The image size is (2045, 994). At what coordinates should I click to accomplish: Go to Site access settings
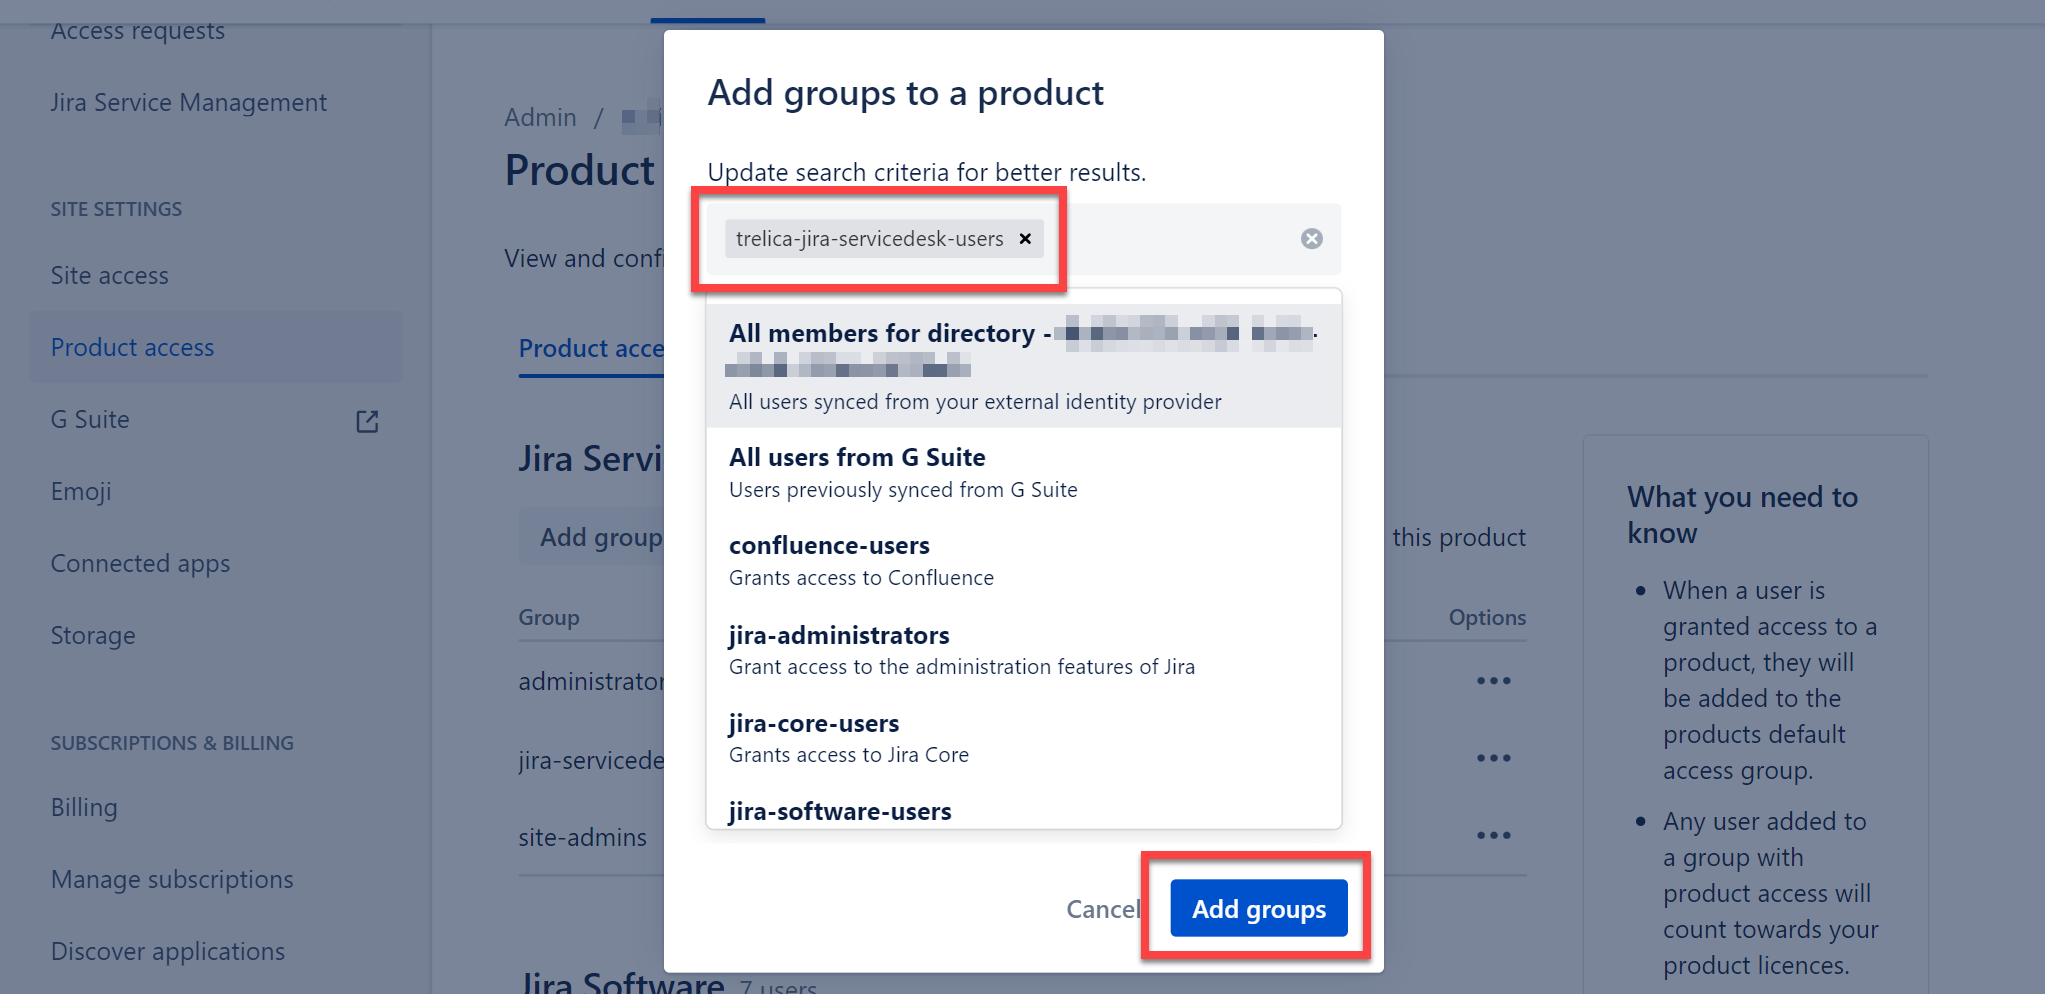click(x=110, y=275)
